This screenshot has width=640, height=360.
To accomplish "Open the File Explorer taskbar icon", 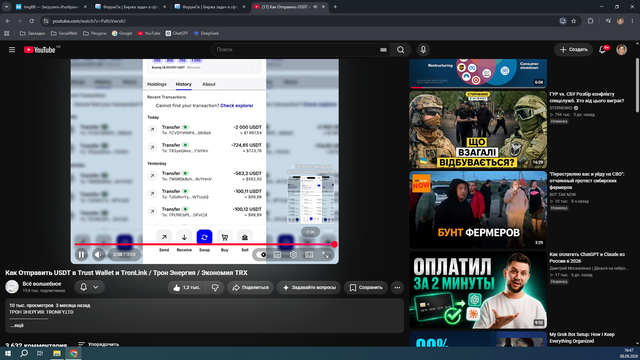I will point(57,353).
